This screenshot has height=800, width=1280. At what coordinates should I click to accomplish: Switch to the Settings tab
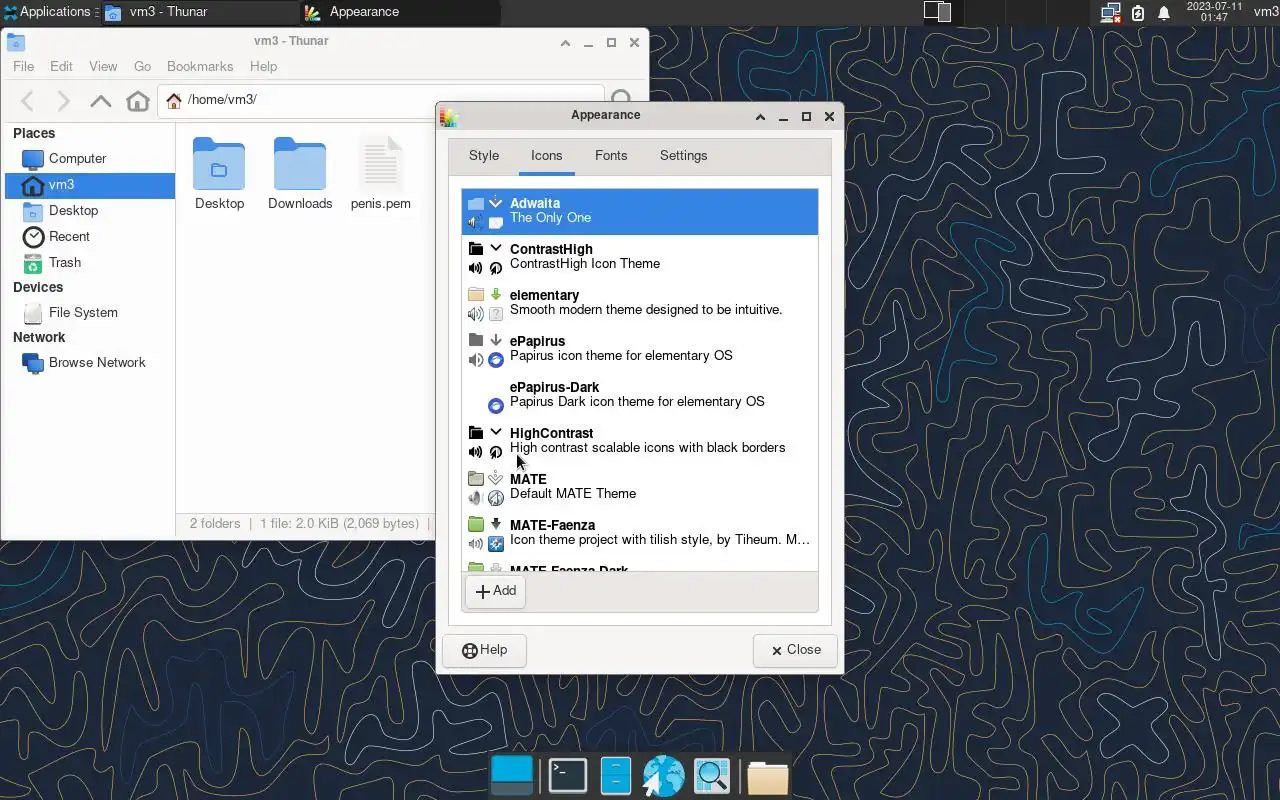pyautogui.click(x=683, y=156)
